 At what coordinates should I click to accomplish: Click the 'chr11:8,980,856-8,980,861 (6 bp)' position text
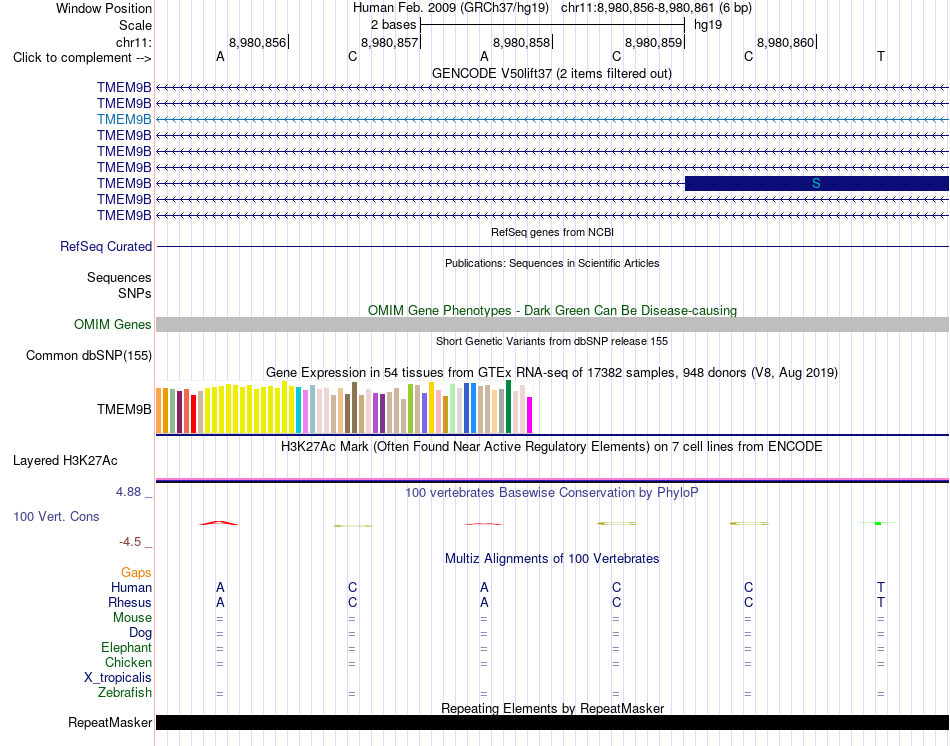click(656, 8)
